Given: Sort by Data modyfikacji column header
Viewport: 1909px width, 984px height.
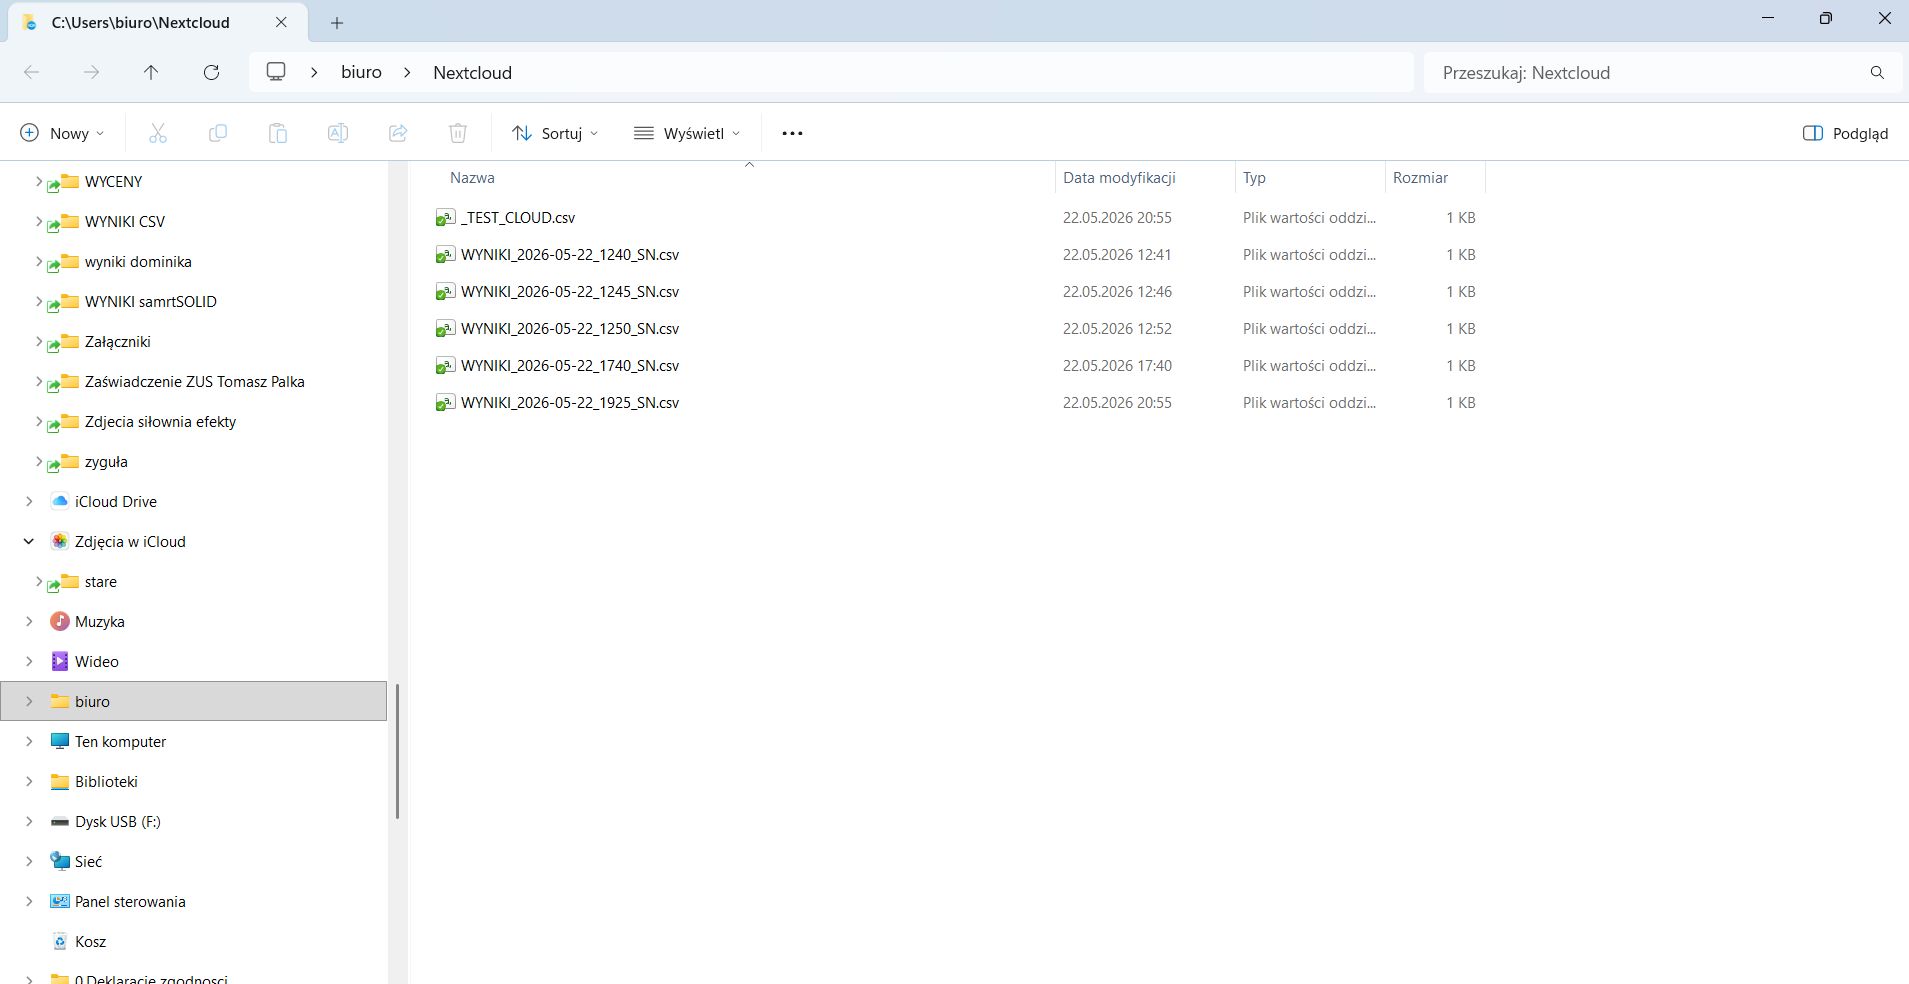Looking at the screenshot, I should click(x=1119, y=177).
